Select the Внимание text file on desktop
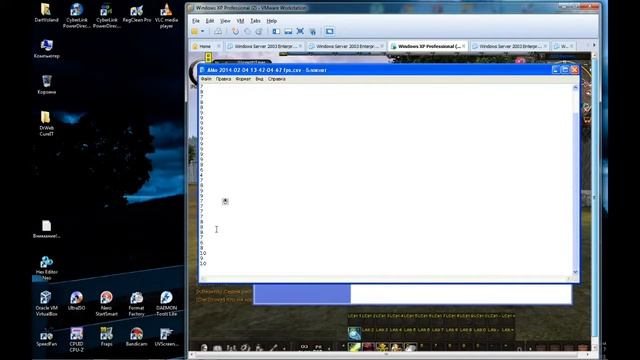The height and width of the screenshot is (360, 640). [x=47, y=229]
